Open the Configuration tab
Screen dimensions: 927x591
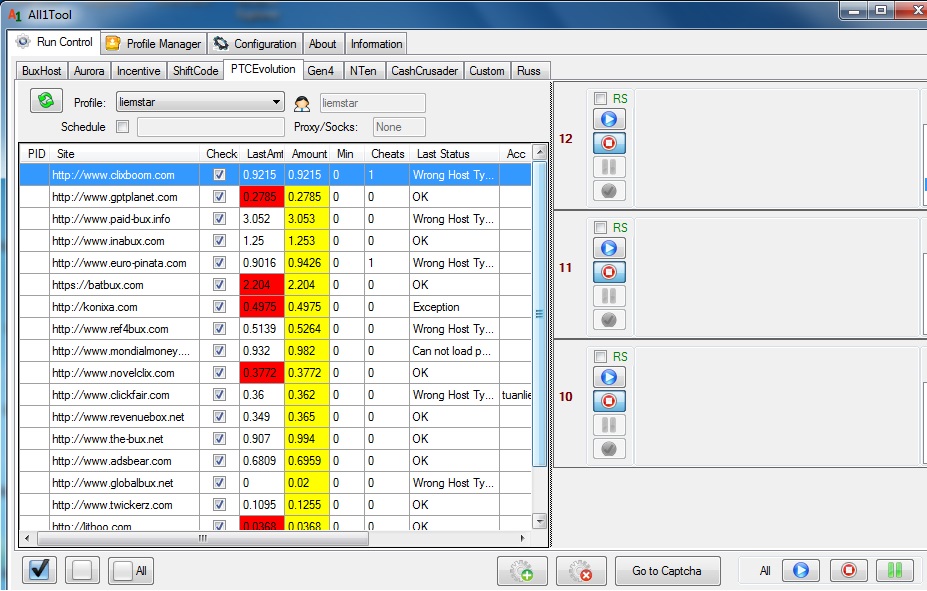(255, 44)
